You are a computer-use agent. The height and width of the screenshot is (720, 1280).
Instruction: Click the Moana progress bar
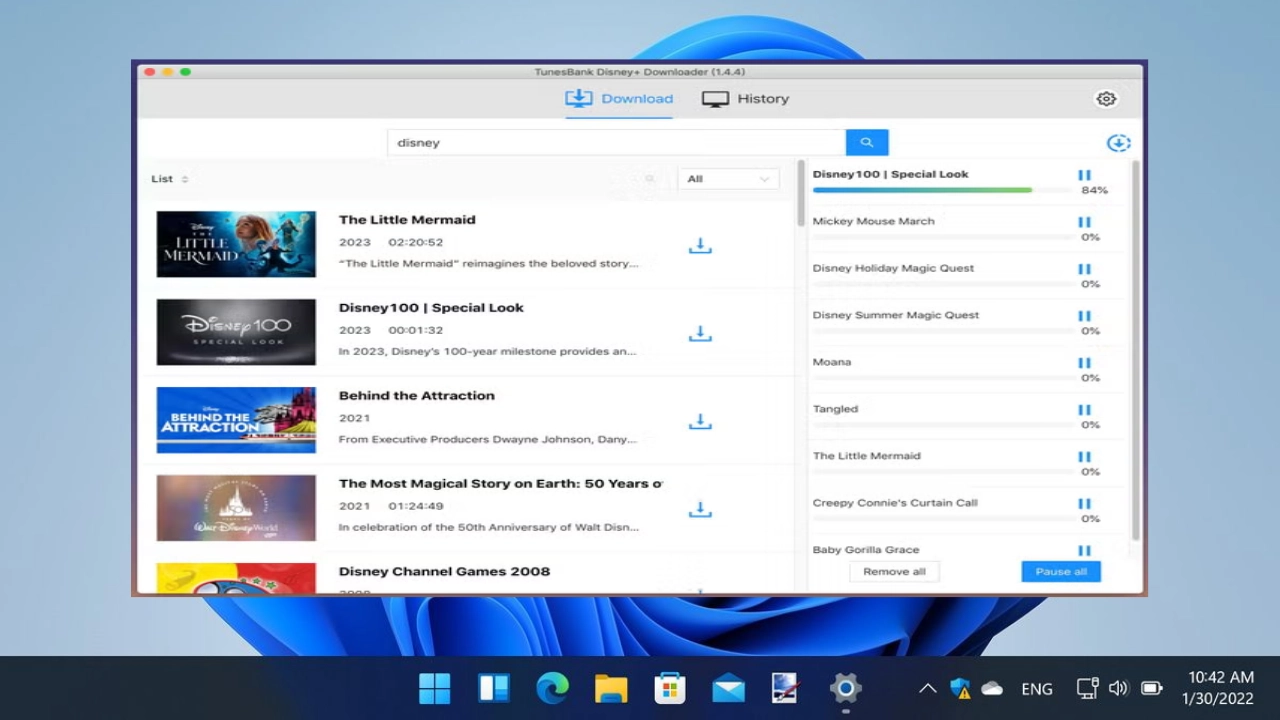[942, 378]
